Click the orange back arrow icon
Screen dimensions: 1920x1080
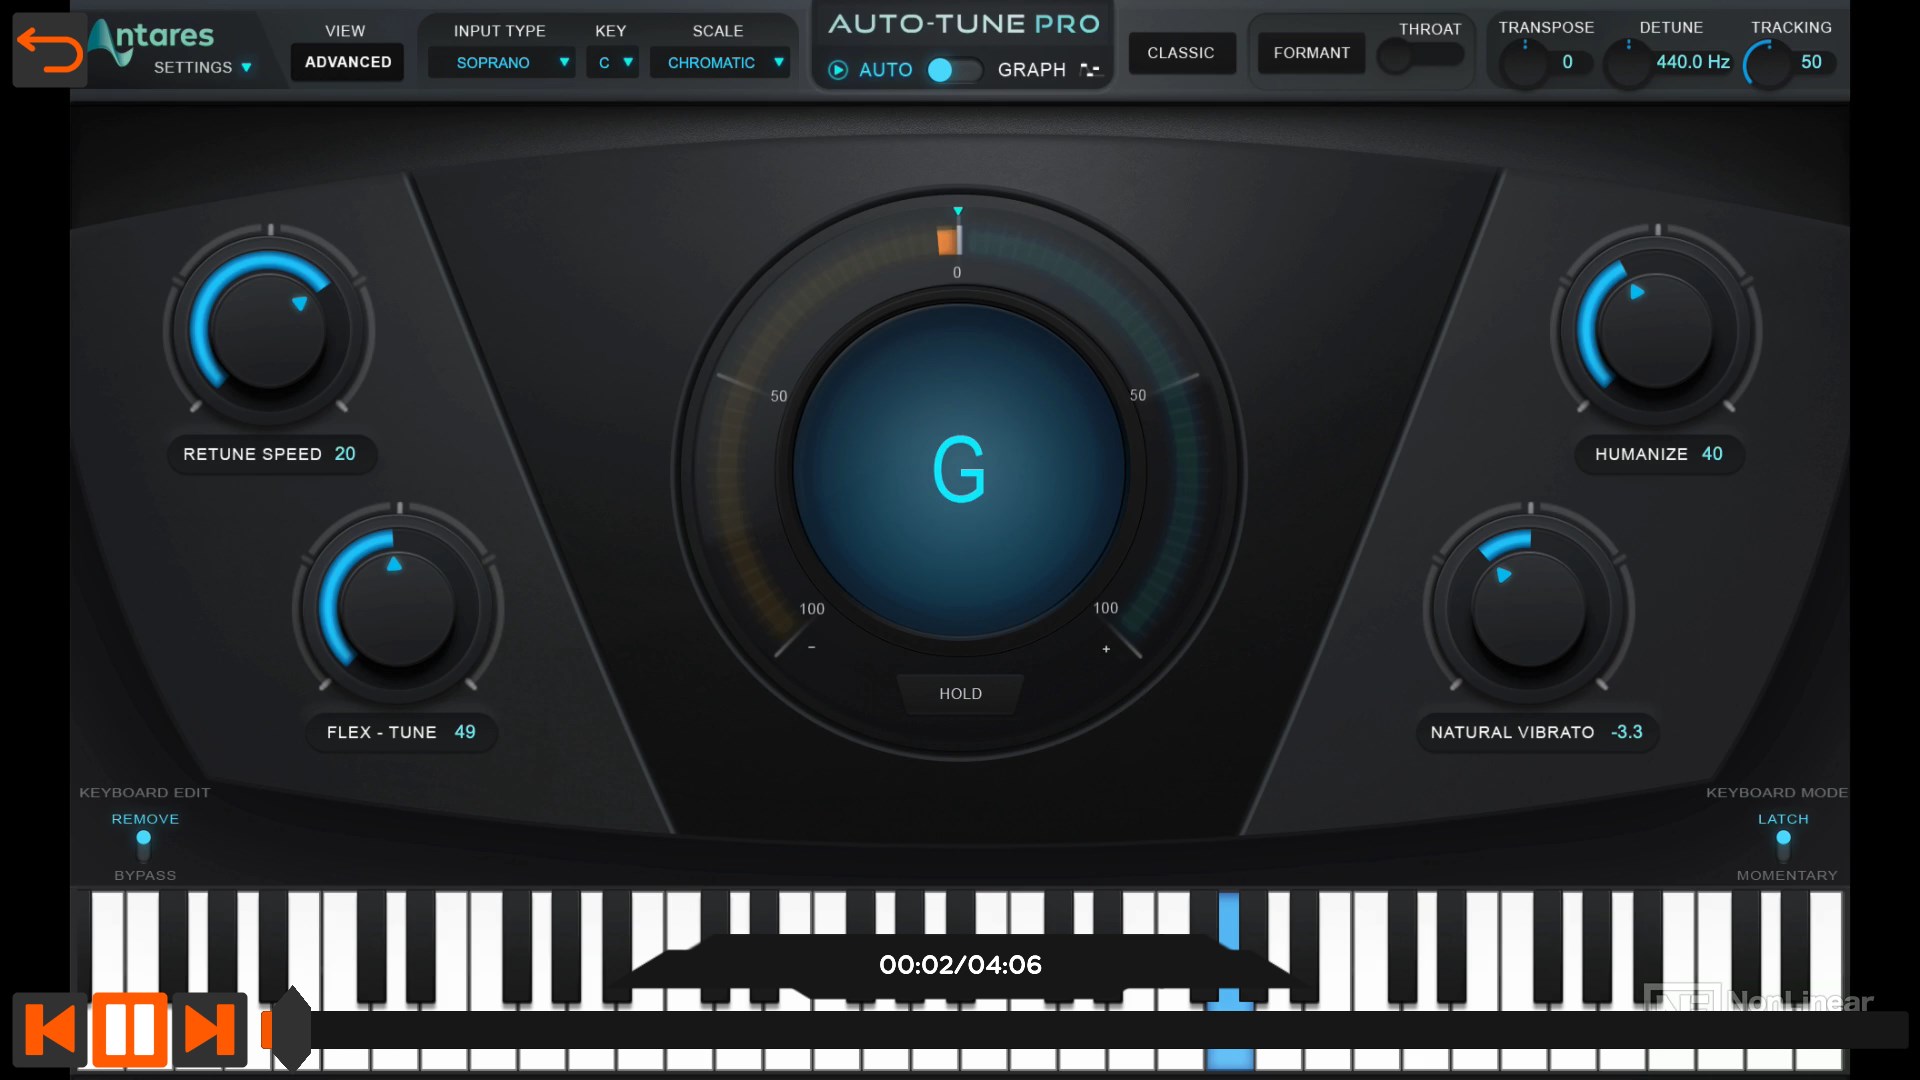point(49,50)
